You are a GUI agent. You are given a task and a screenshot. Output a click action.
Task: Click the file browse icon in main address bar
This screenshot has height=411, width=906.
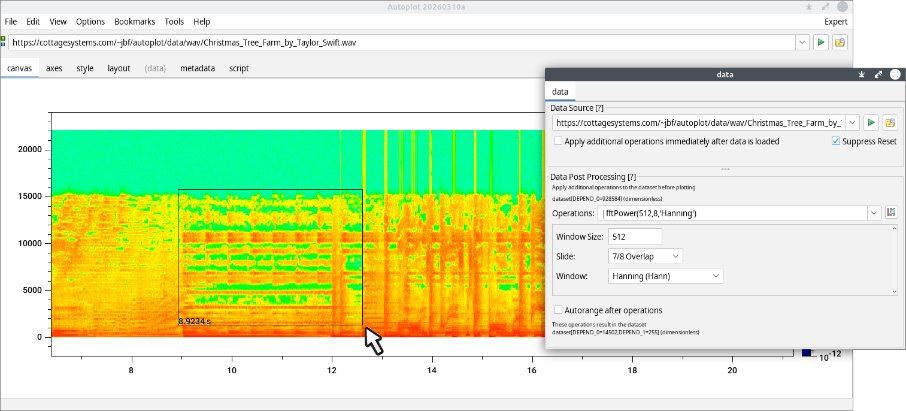click(x=840, y=43)
